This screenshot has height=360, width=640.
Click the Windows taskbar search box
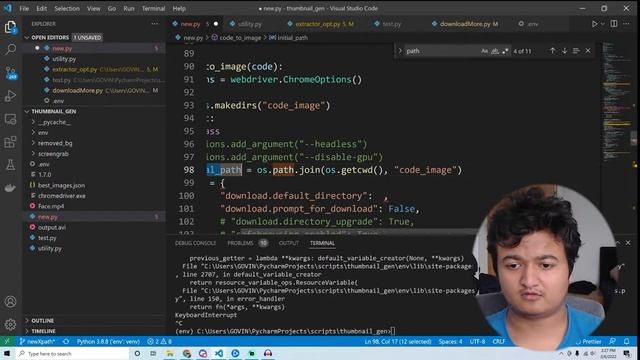point(73,353)
